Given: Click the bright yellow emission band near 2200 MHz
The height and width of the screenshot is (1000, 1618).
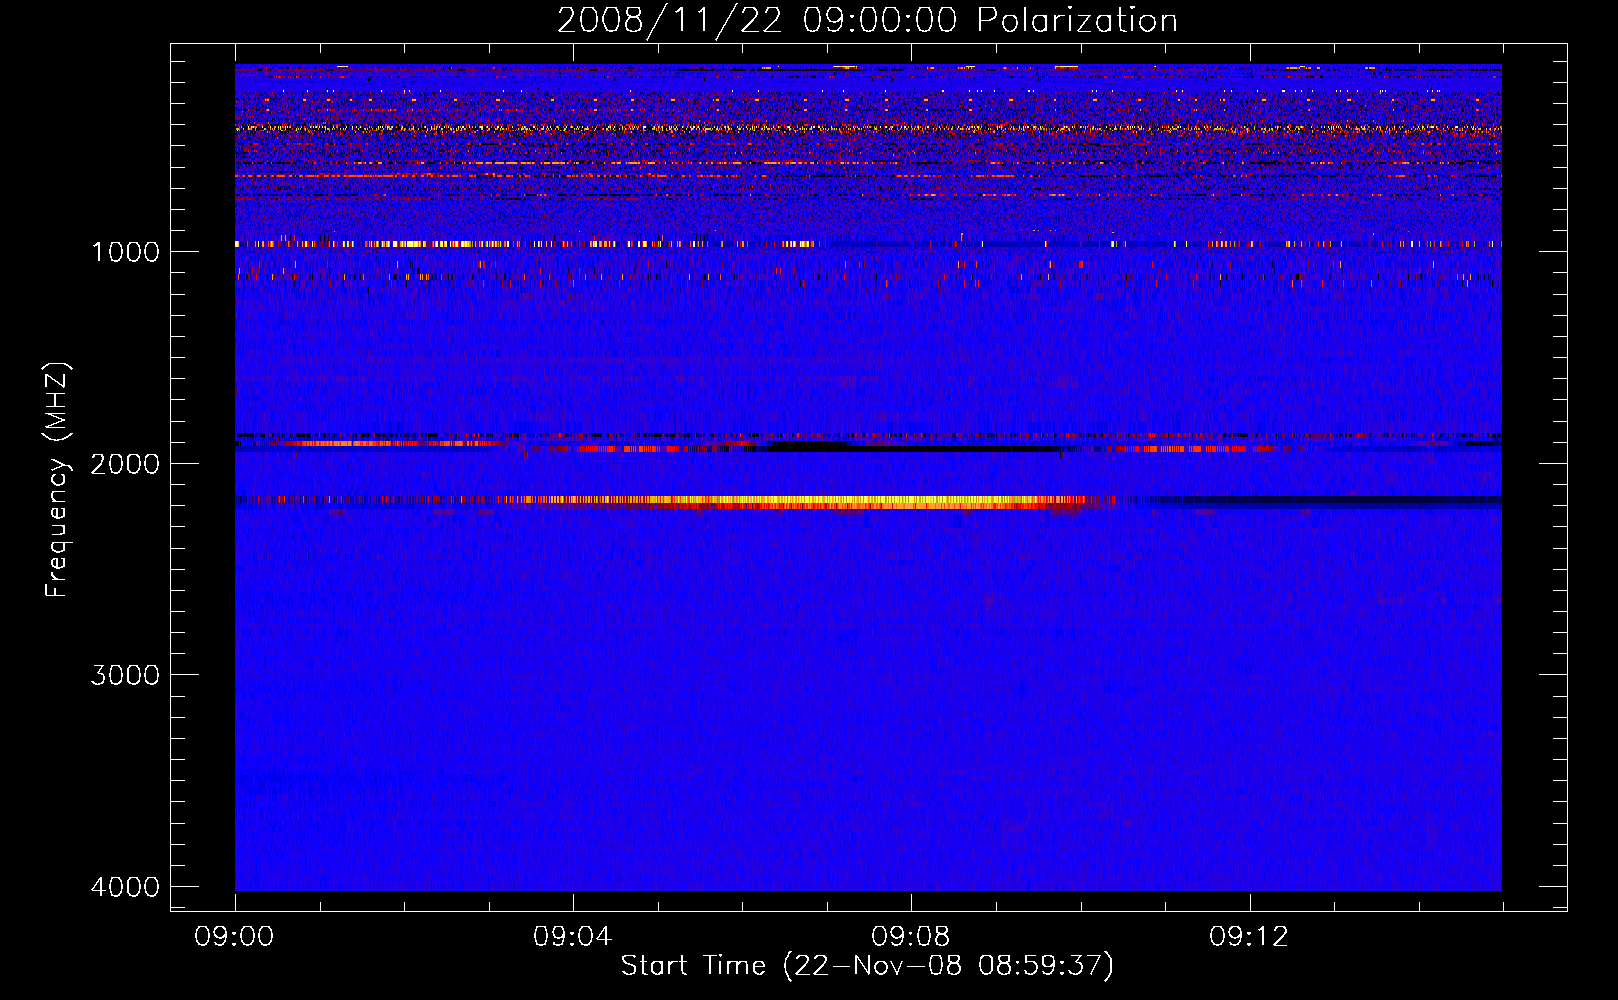Looking at the screenshot, I should pos(810,501).
